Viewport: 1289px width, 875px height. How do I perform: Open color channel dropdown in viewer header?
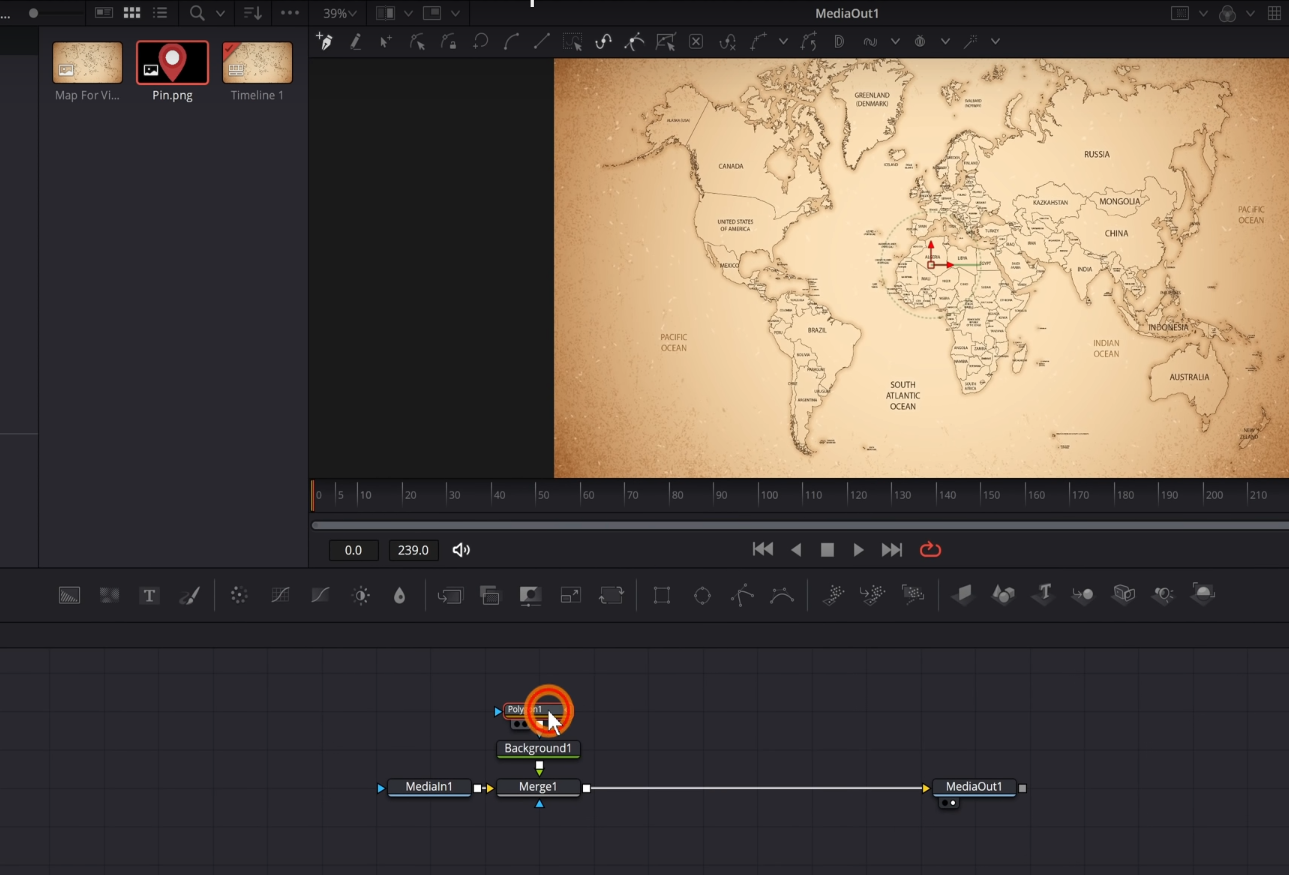(x=1251, y=13)
